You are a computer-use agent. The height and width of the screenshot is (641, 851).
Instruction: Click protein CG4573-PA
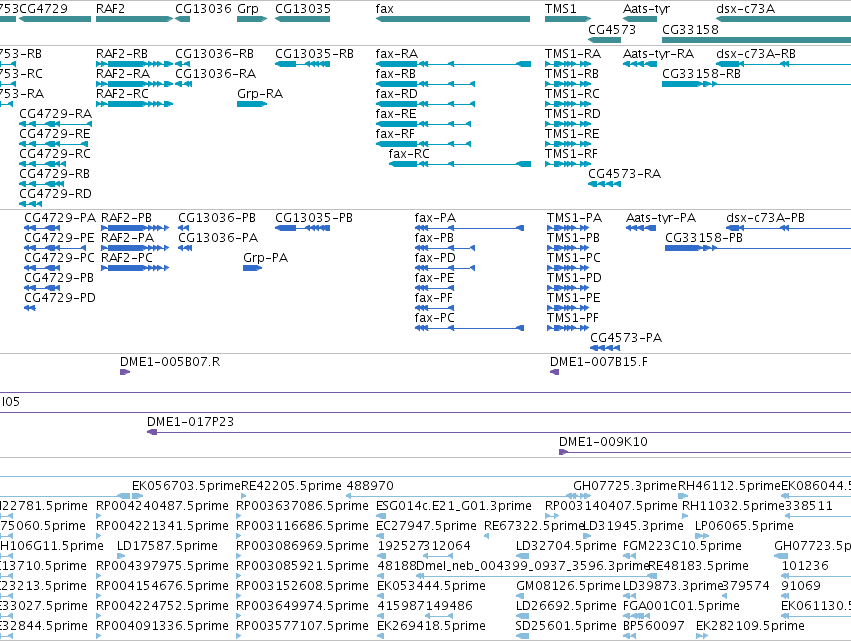pos(605,348)
